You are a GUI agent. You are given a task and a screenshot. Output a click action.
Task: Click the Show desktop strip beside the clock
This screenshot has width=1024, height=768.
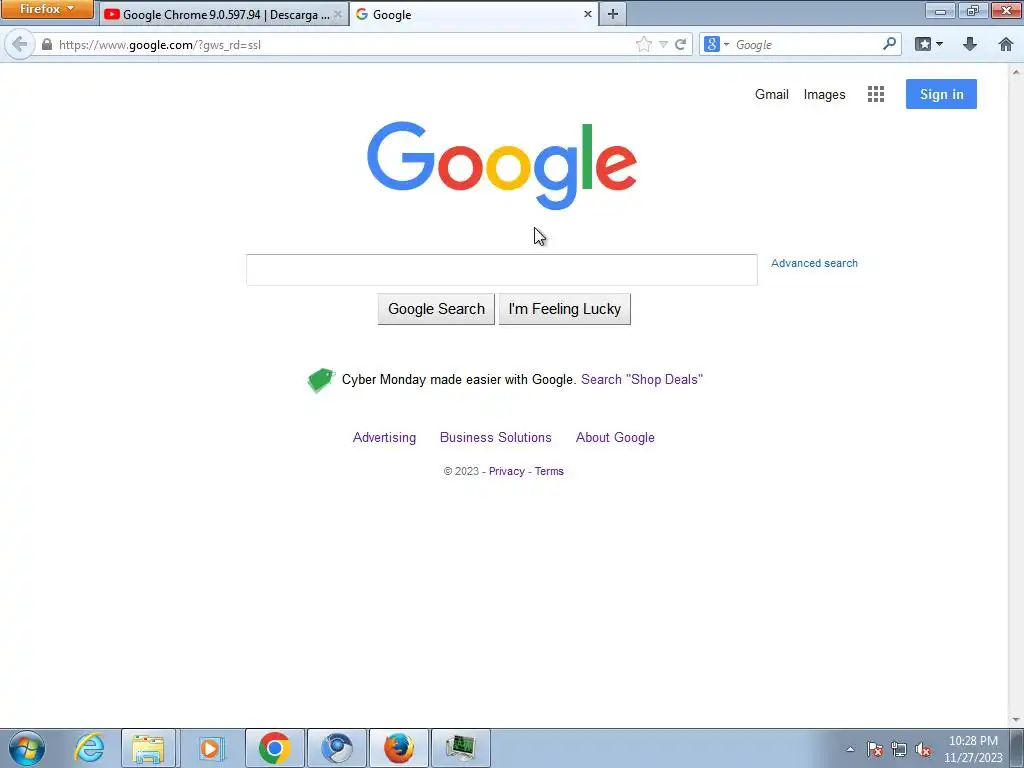1017,748
